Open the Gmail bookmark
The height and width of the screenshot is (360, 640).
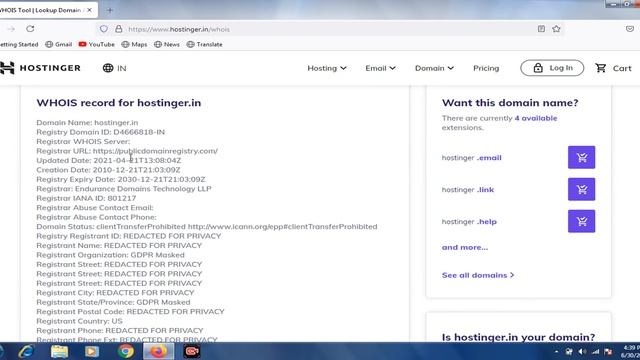click(x=58, y=44)
